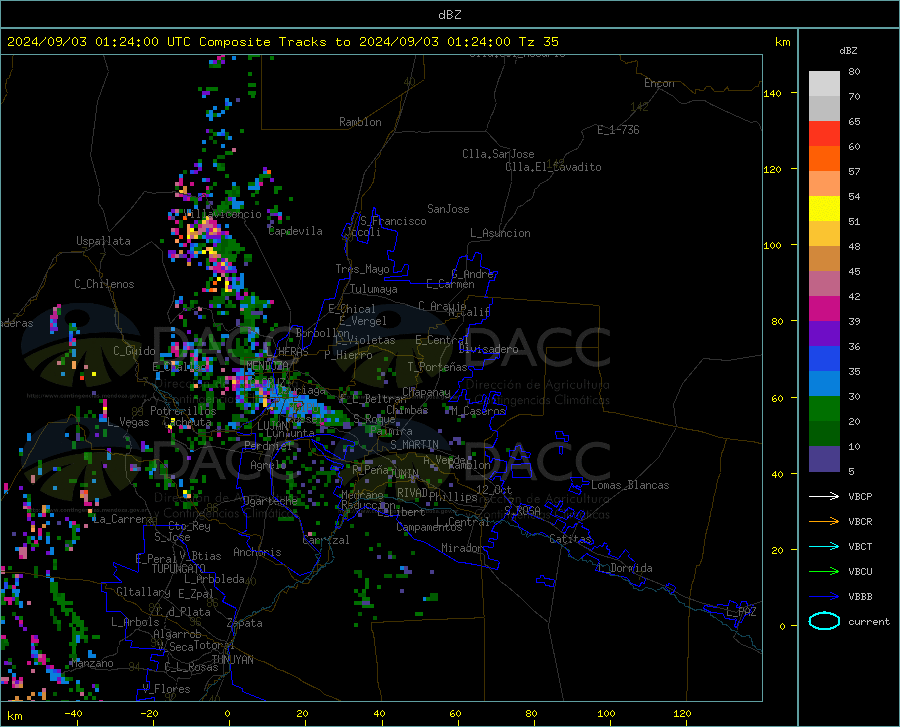Click the 'Clla.El_Cavadito' map label
This screenshot has height=727, width=900.
[x=553, y=167]
